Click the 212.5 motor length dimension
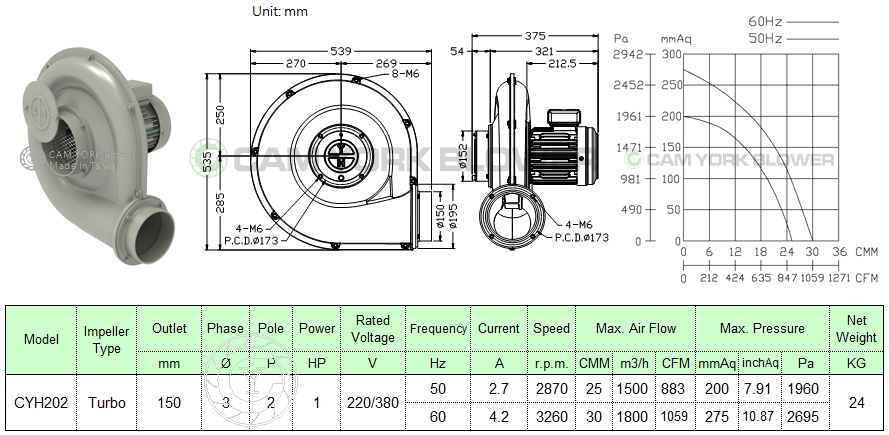Image resolution: width=889 pixels, height=435 pixels. pos(562,64)
